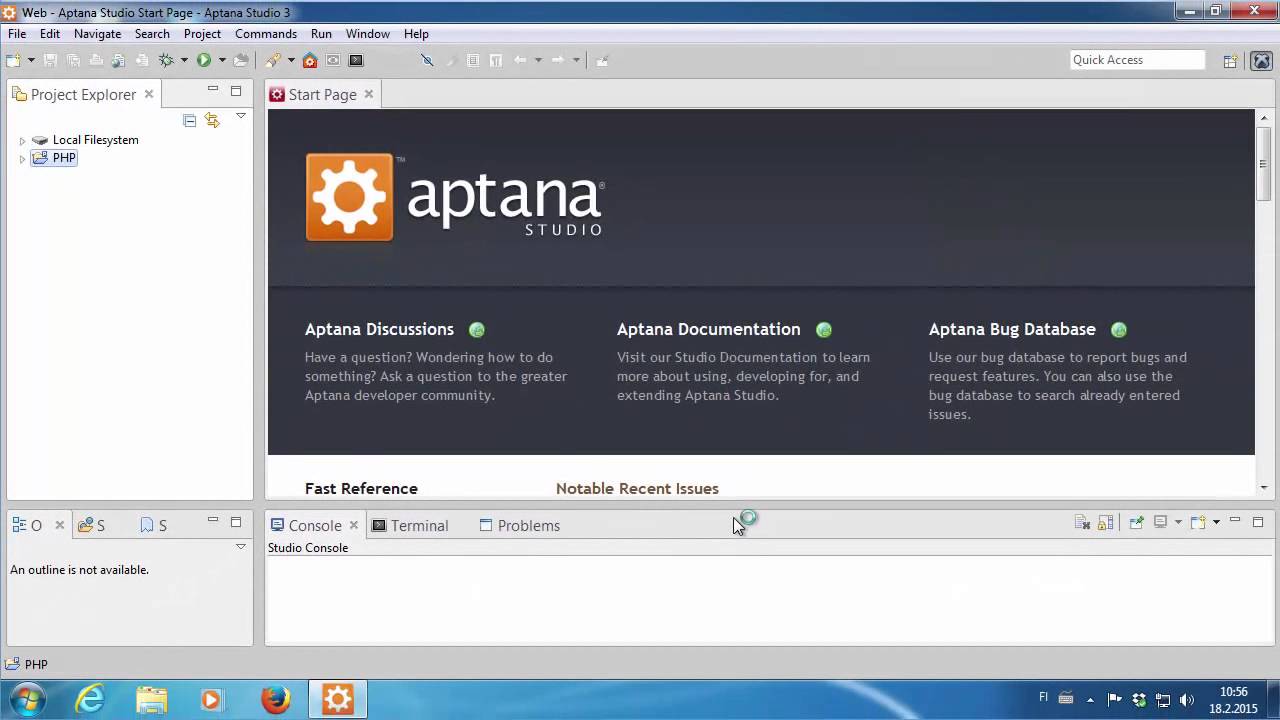The image size is (1280, 720).
Task: Select the Snippets tab with bookmark icon
Action: click(x=154, y=525)
